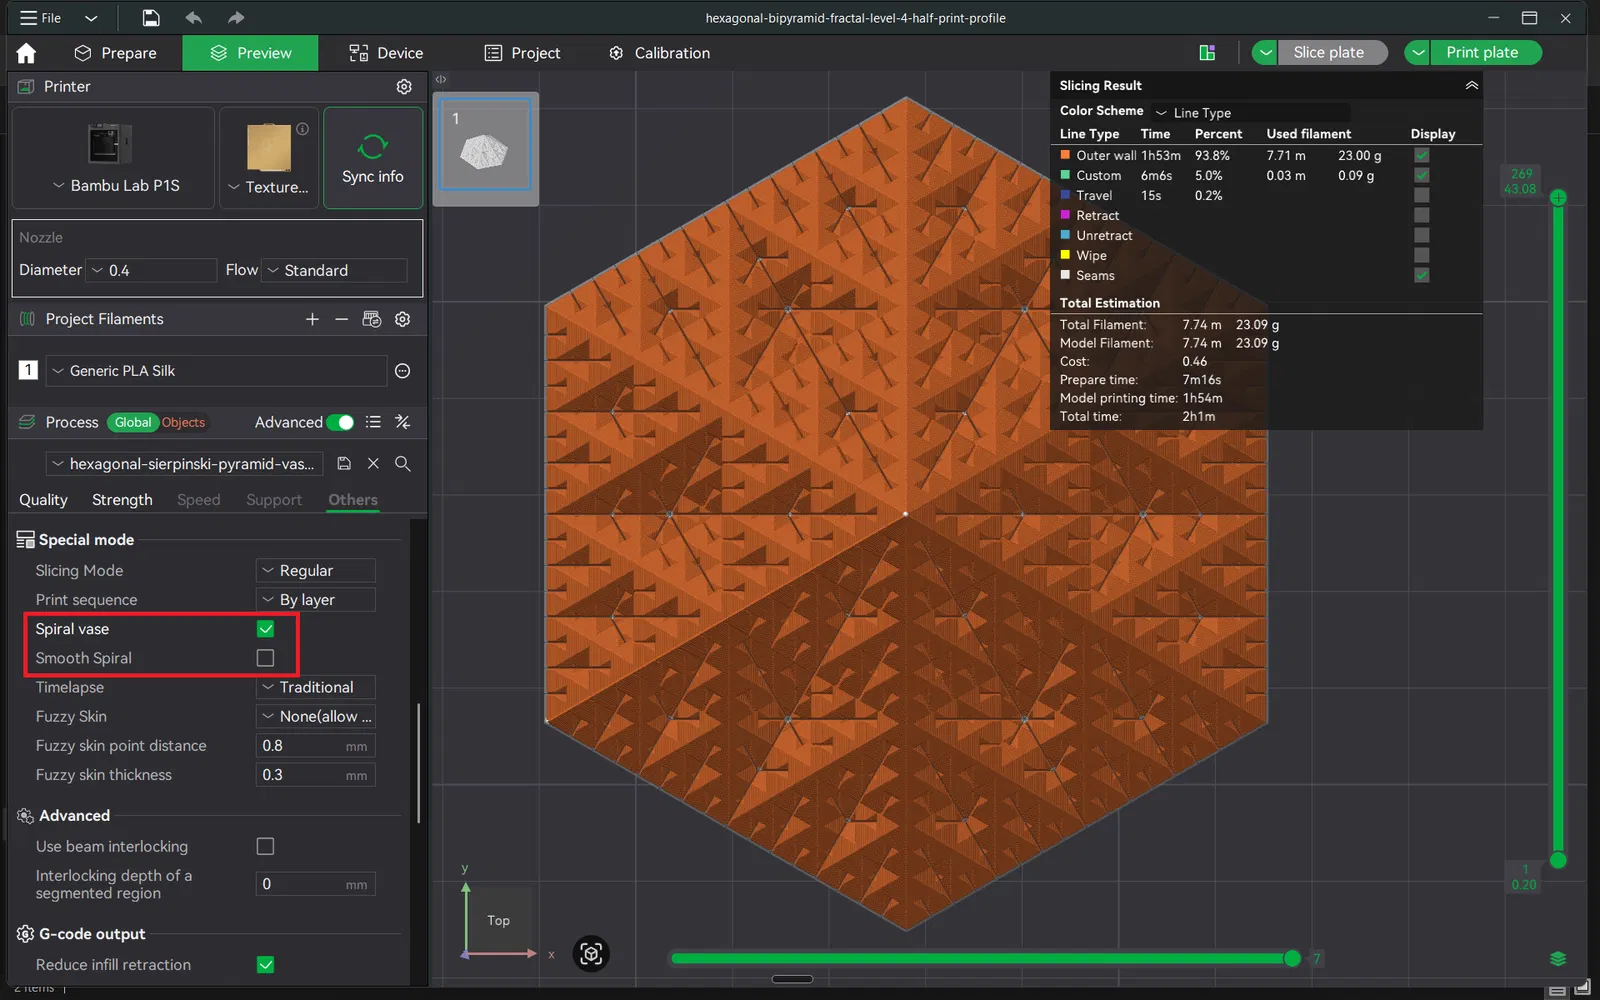This screenshot has height=1000, width=1600.
Task: Click the Print plate button
Action: [x=1481, y=53]
